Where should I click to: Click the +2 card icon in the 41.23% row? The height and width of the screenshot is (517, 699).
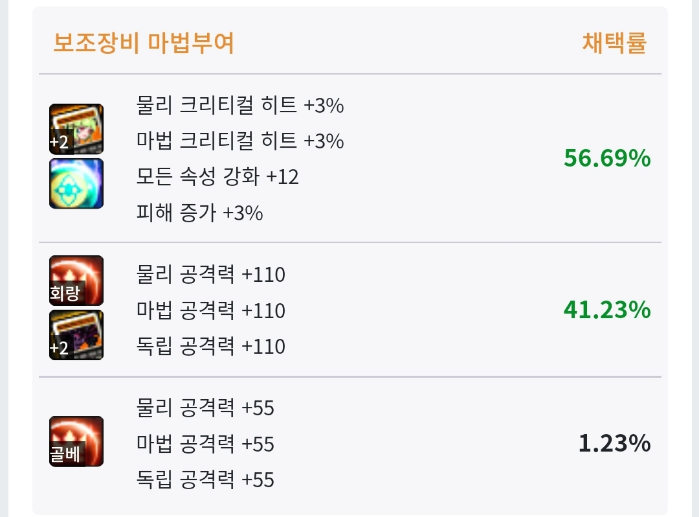76,335
